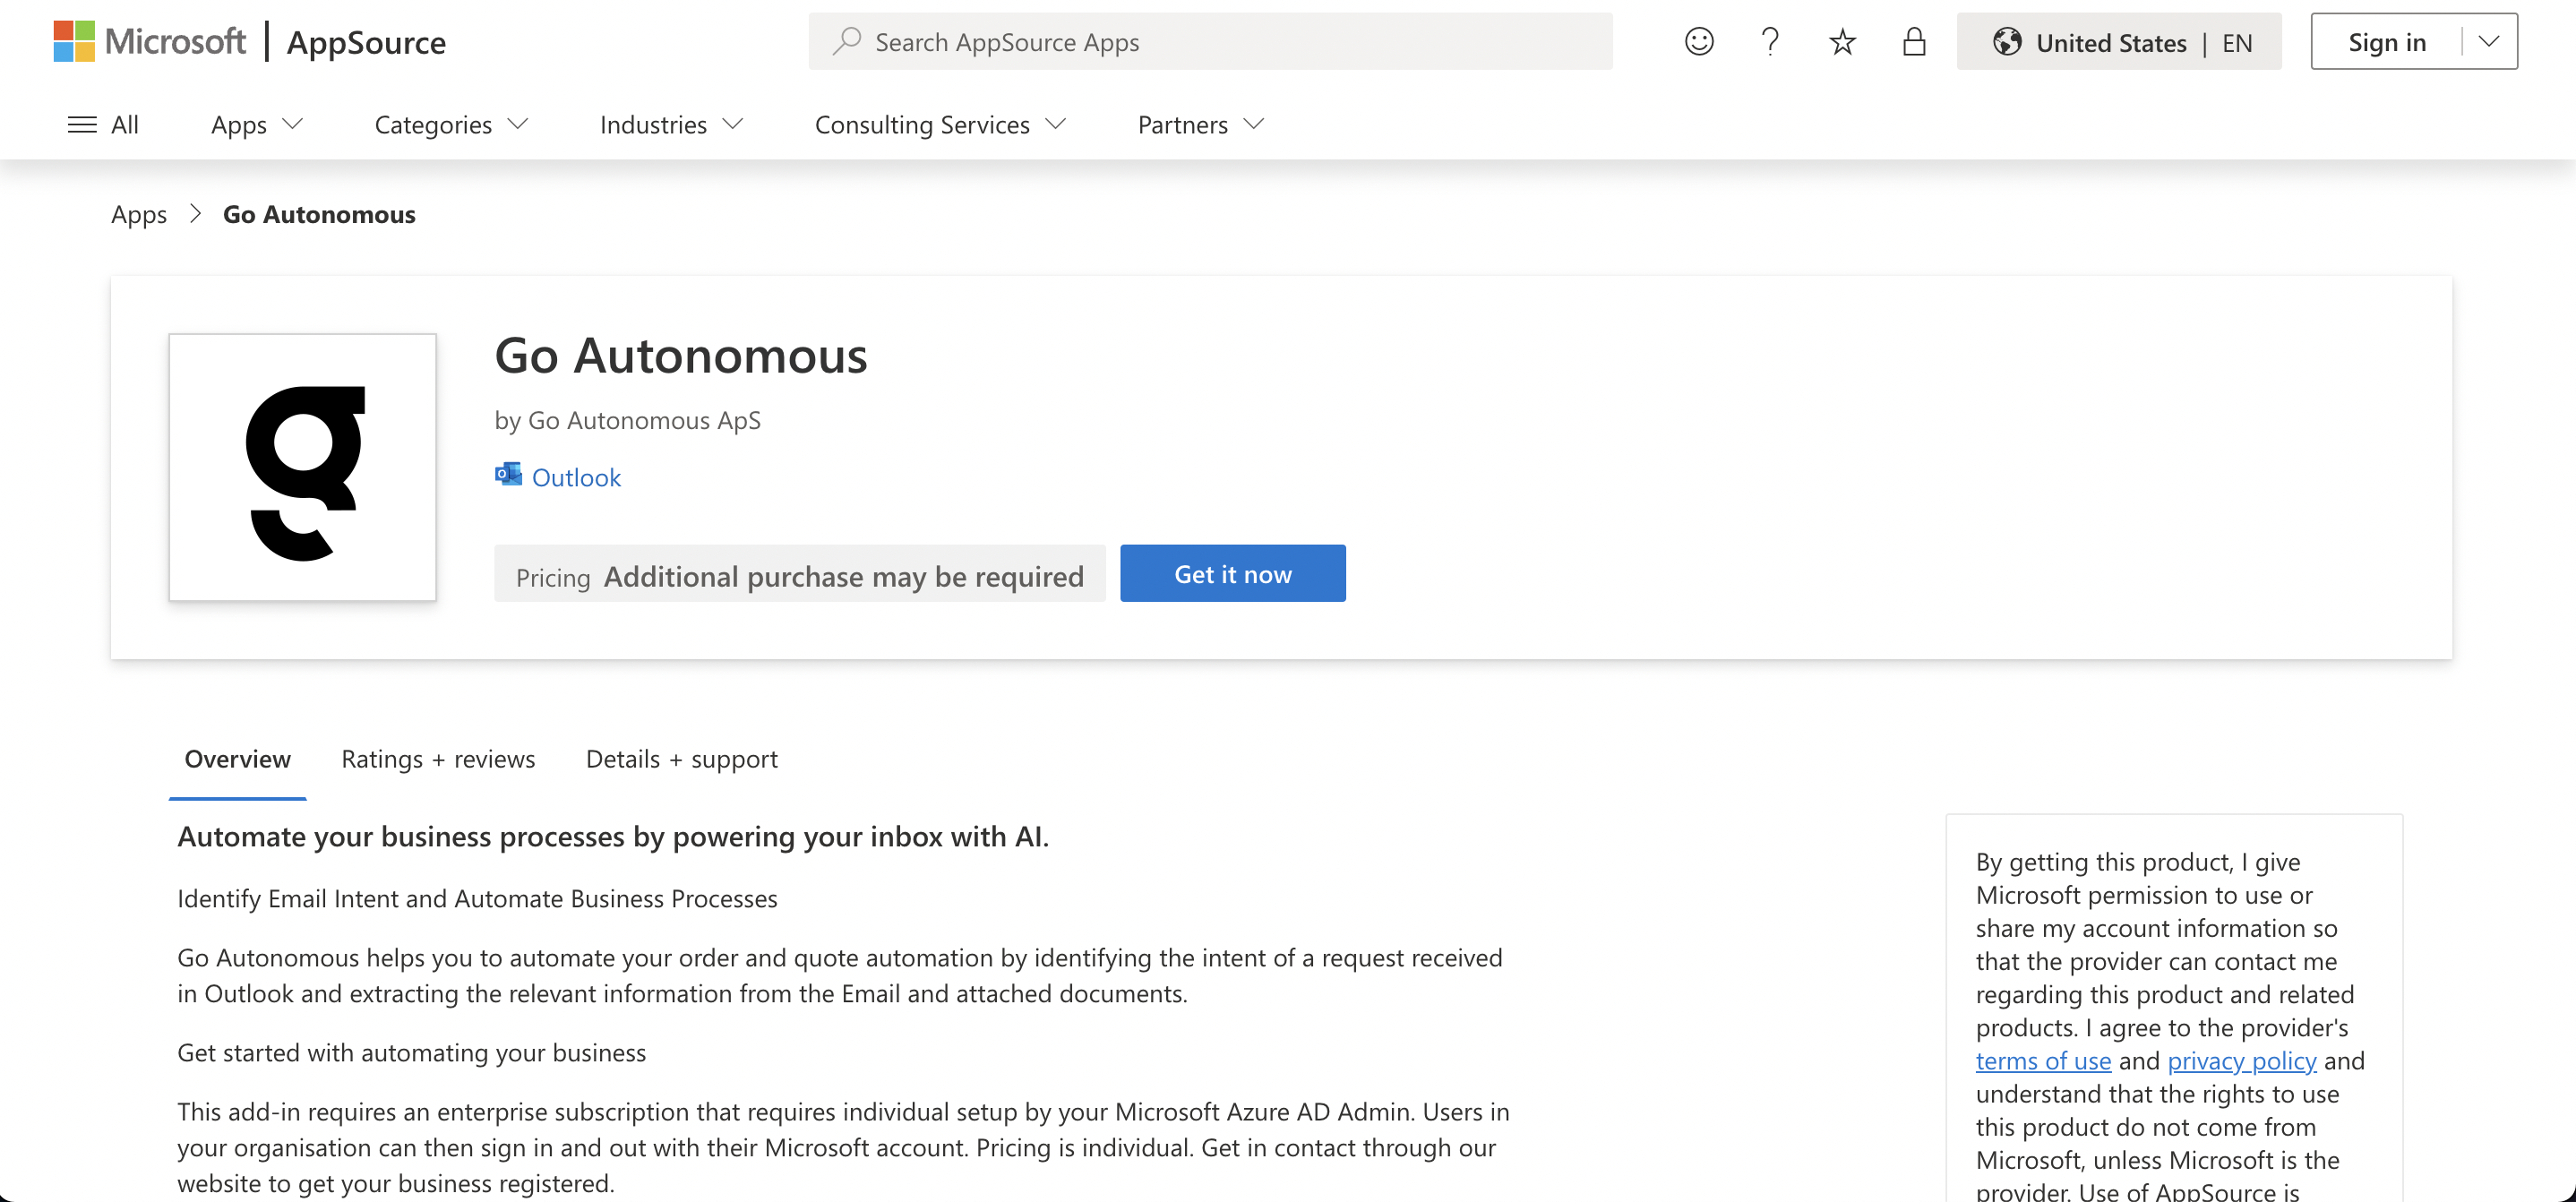Expand the Industries menu
Viewport: 2576px width, 1202px height.
click(x=671, y=124)
